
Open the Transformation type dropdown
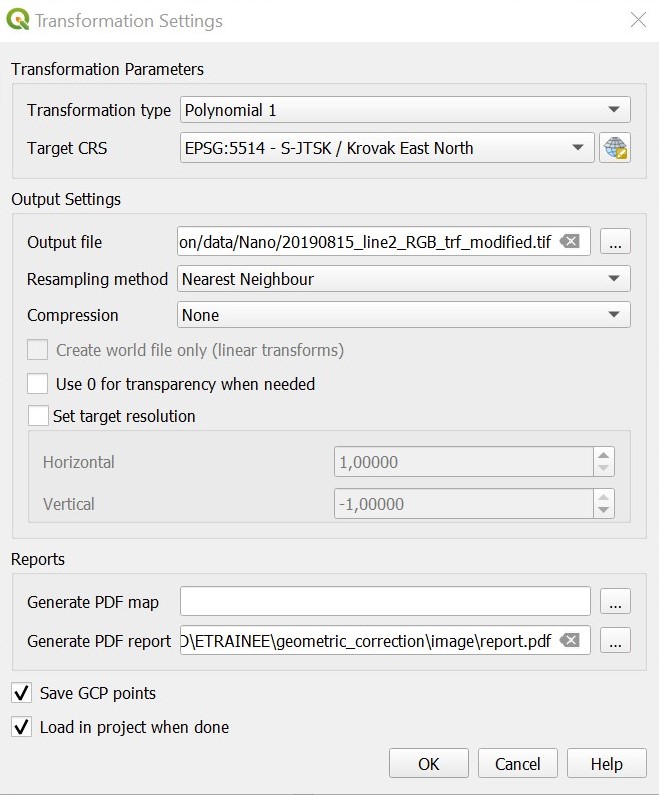coord(404,110)
